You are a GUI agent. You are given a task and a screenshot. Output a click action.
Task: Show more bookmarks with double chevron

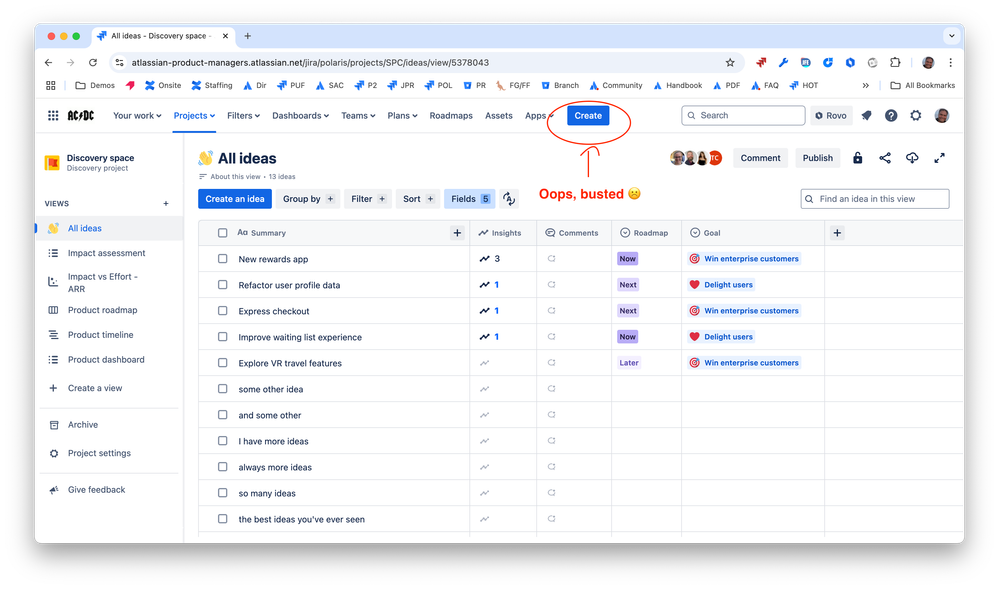pos(865,85)
